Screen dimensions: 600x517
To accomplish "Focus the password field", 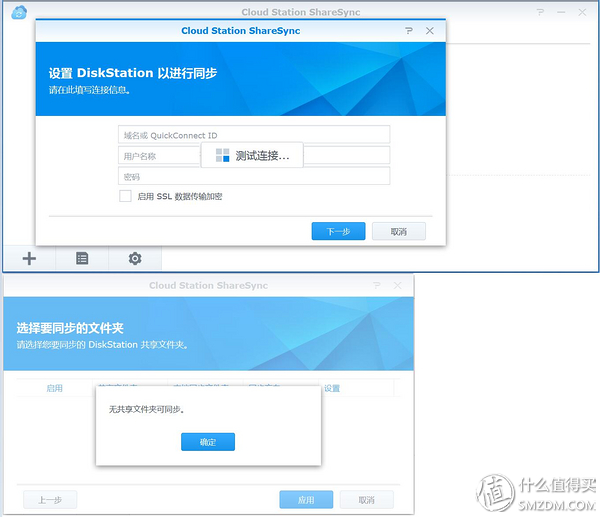I will [x=254, y=176].
